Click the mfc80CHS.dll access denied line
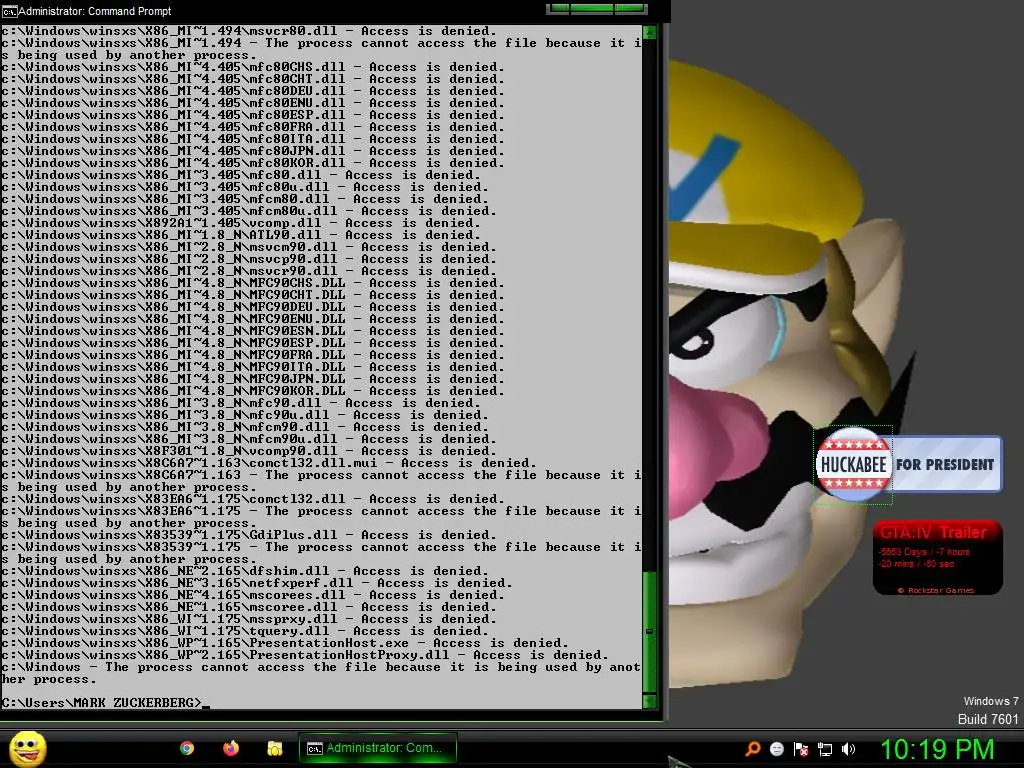Screen dimensions: 1024x768 click(253, 67)
